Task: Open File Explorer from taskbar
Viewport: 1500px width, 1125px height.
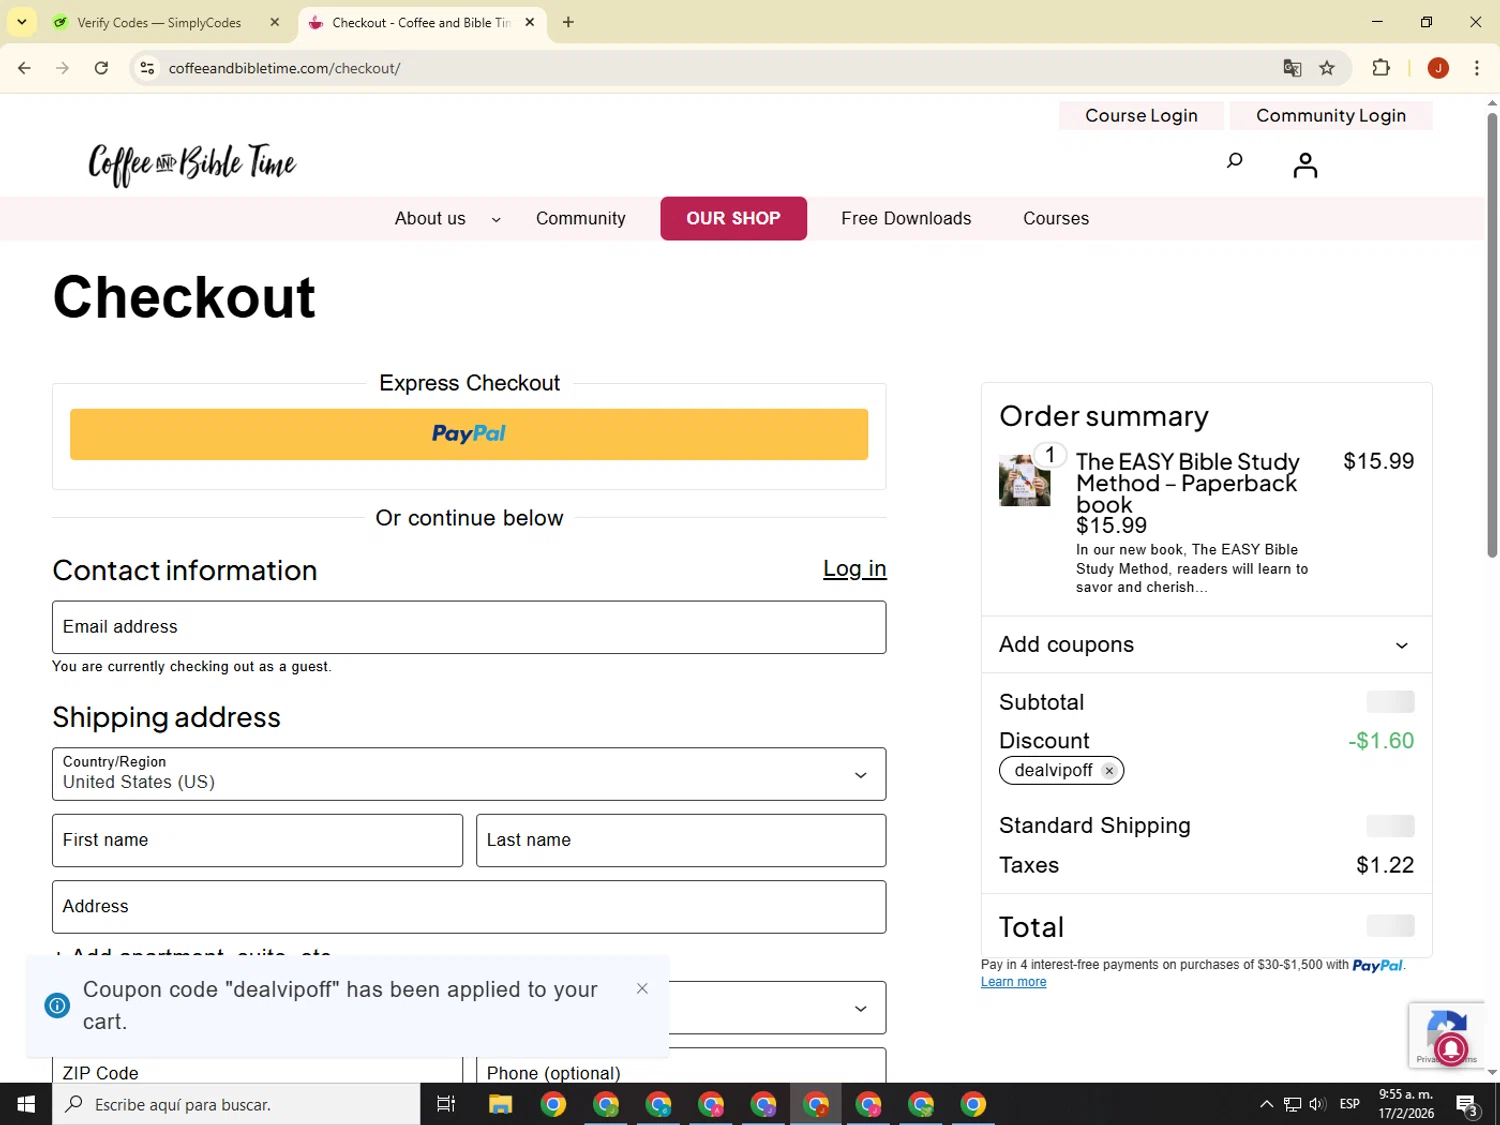Action: [500, 1104]
